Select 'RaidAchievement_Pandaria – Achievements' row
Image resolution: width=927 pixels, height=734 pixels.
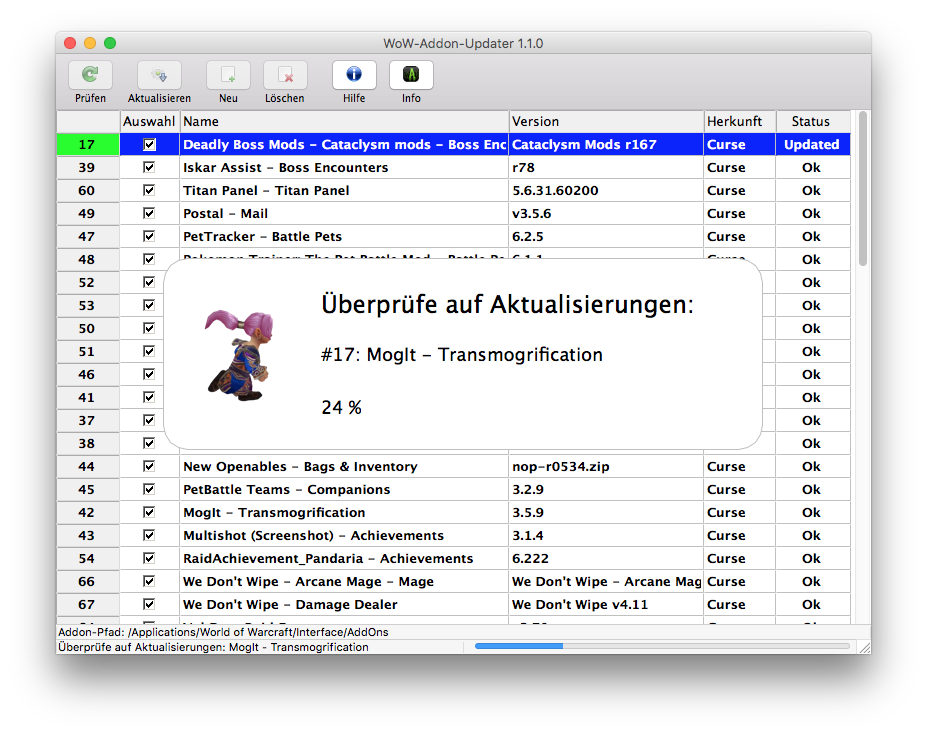(453, 558)
